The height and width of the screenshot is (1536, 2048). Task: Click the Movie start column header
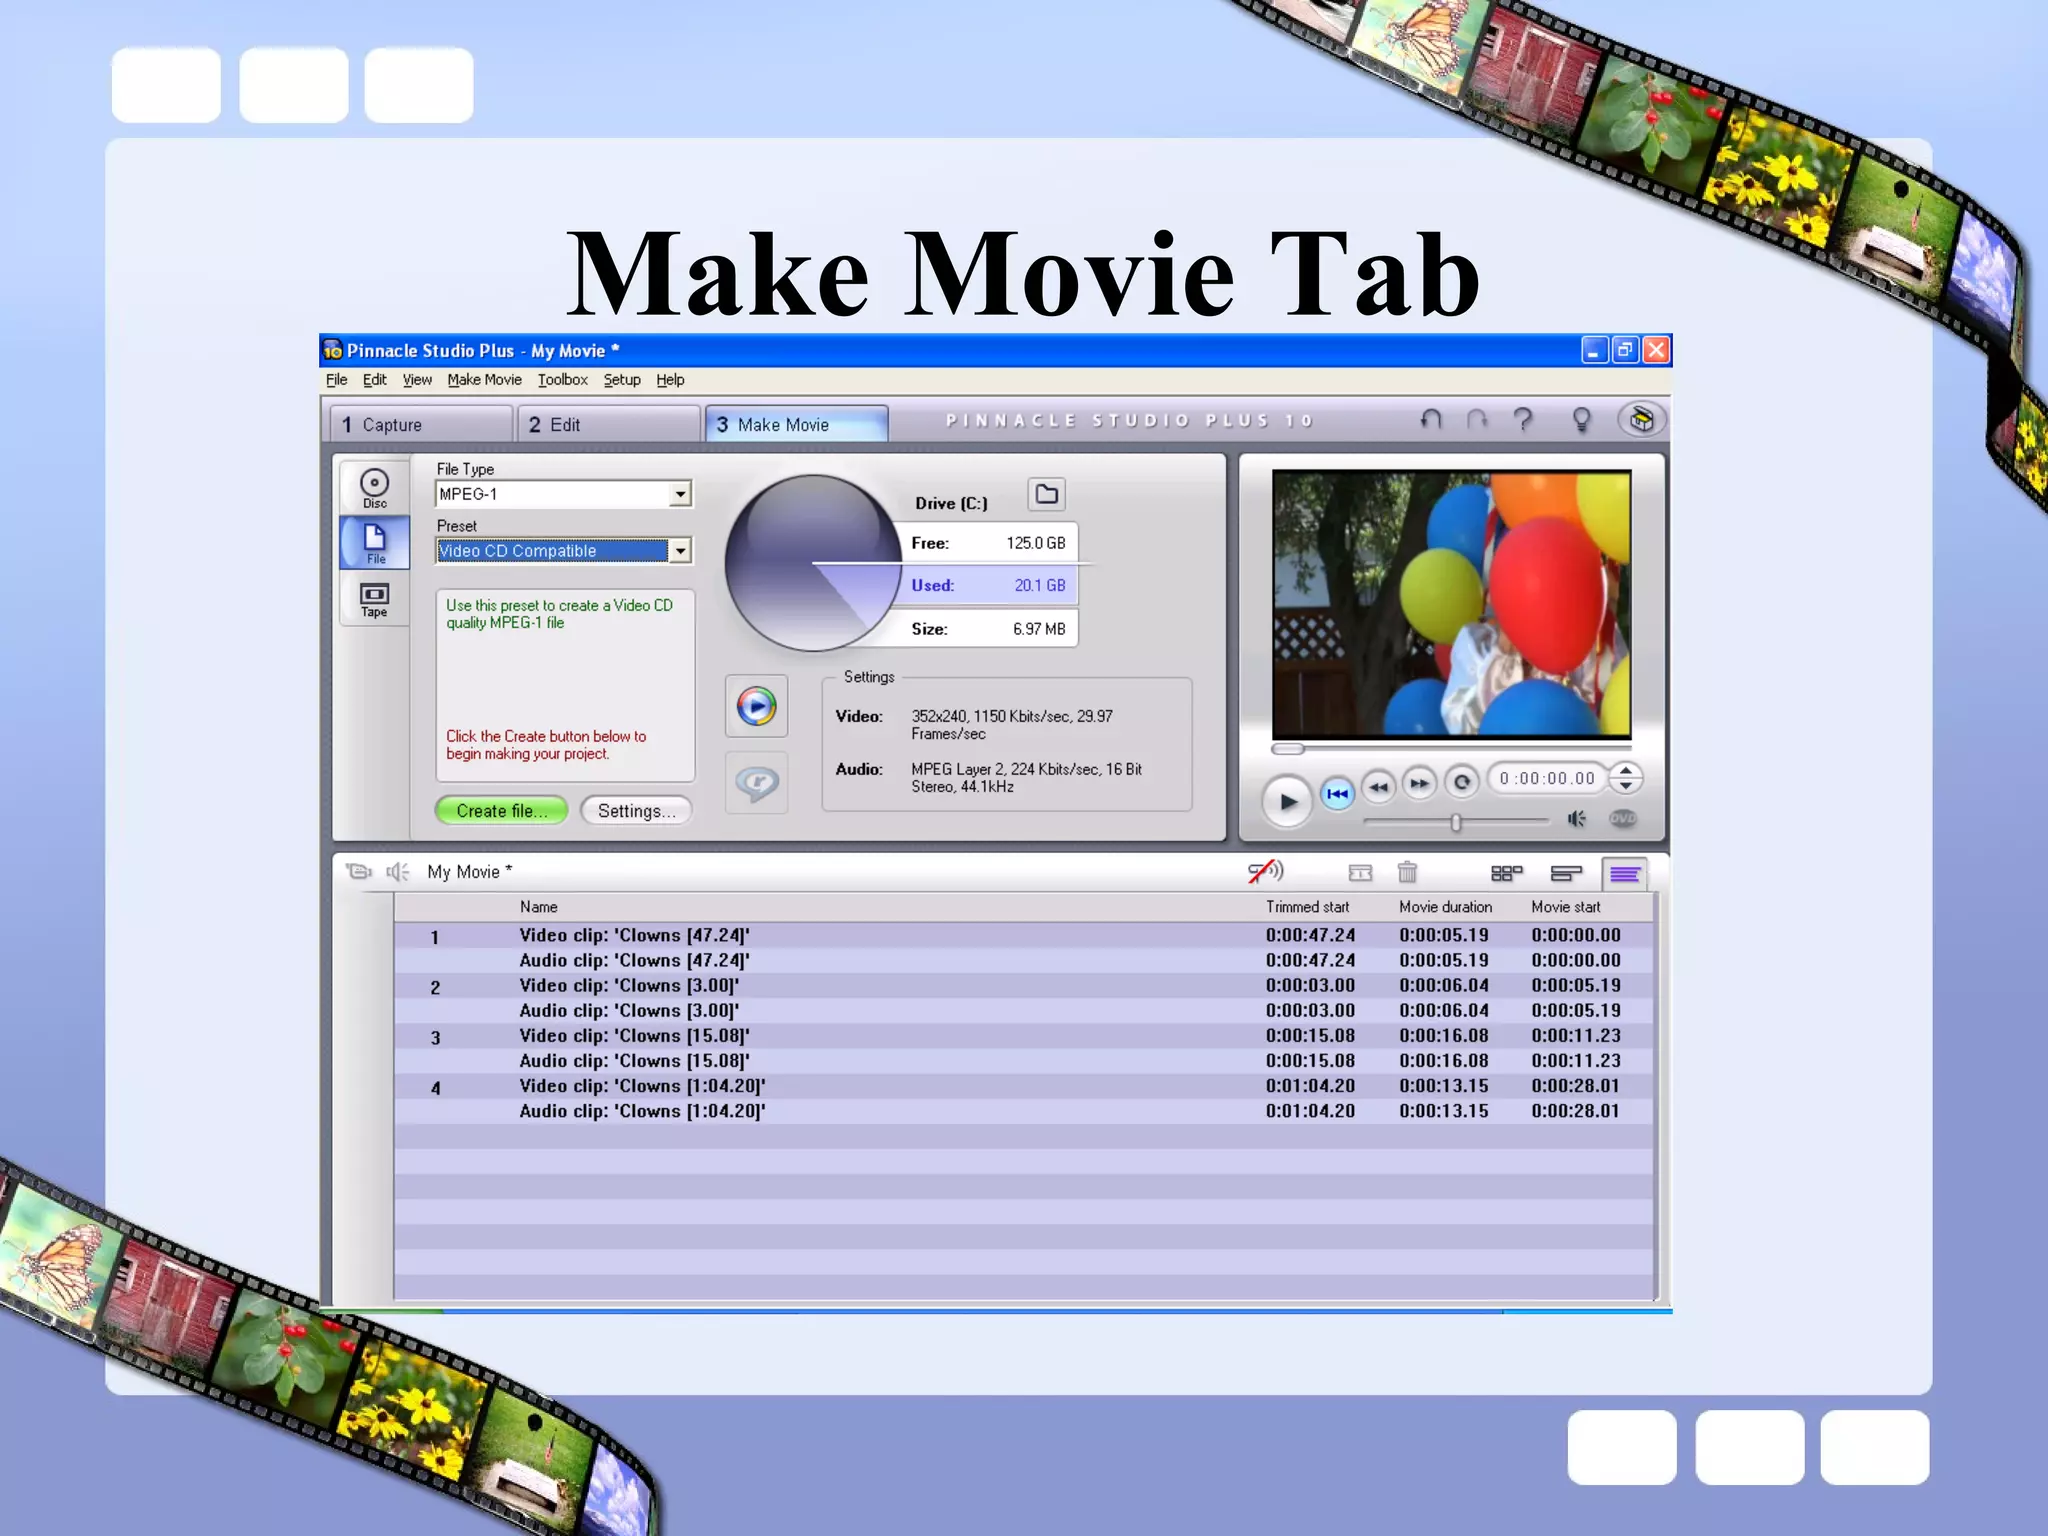point(1565,907)
